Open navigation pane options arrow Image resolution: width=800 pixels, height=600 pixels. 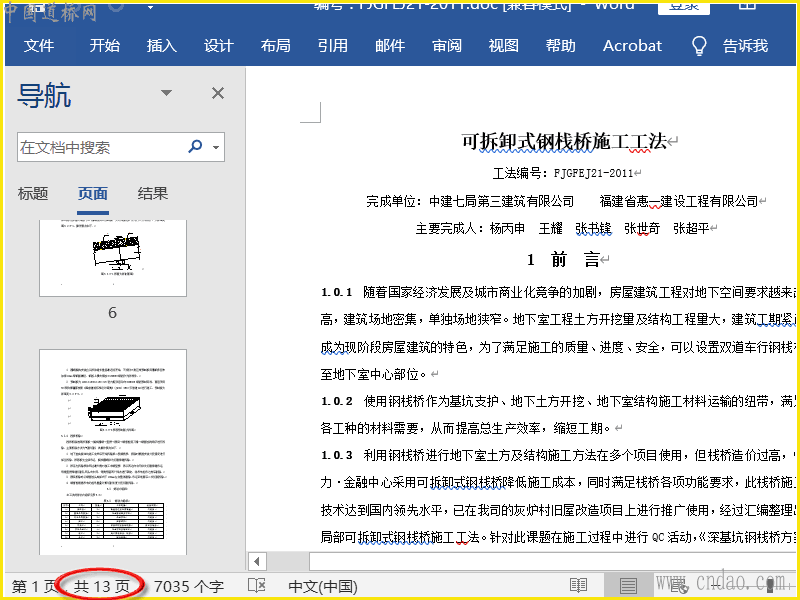[x=167, y=94]
